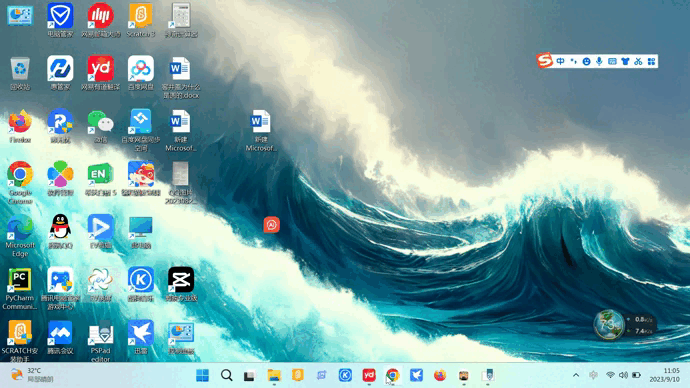Open the Windows Start menu

(202, 375)
